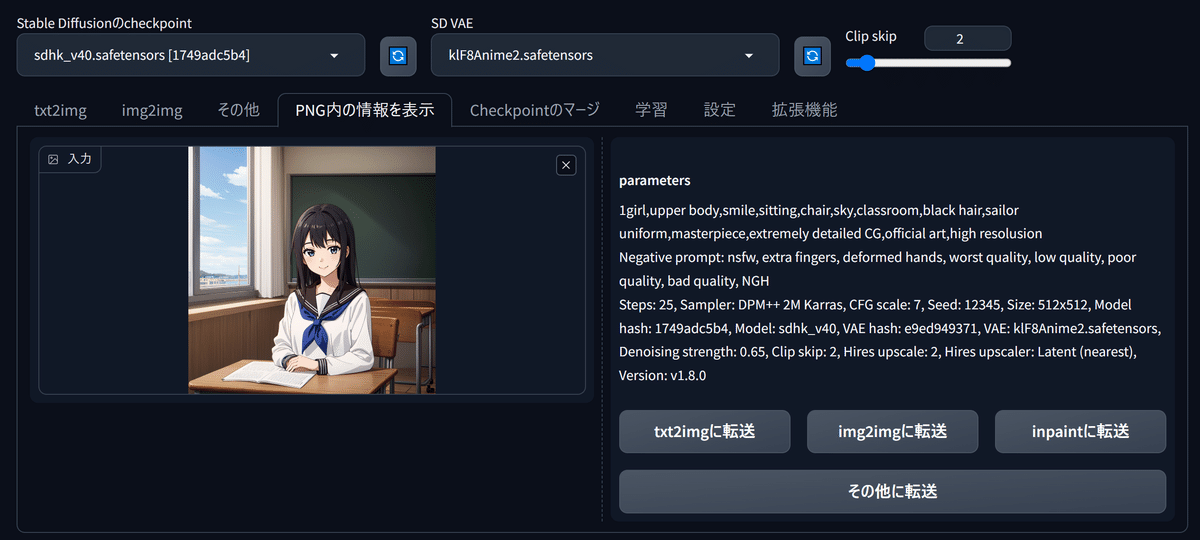Image resolution: width=1200 pixels, height=540 pixels.
Task: Click the Negative prompt text line
Action: [878, 269]
